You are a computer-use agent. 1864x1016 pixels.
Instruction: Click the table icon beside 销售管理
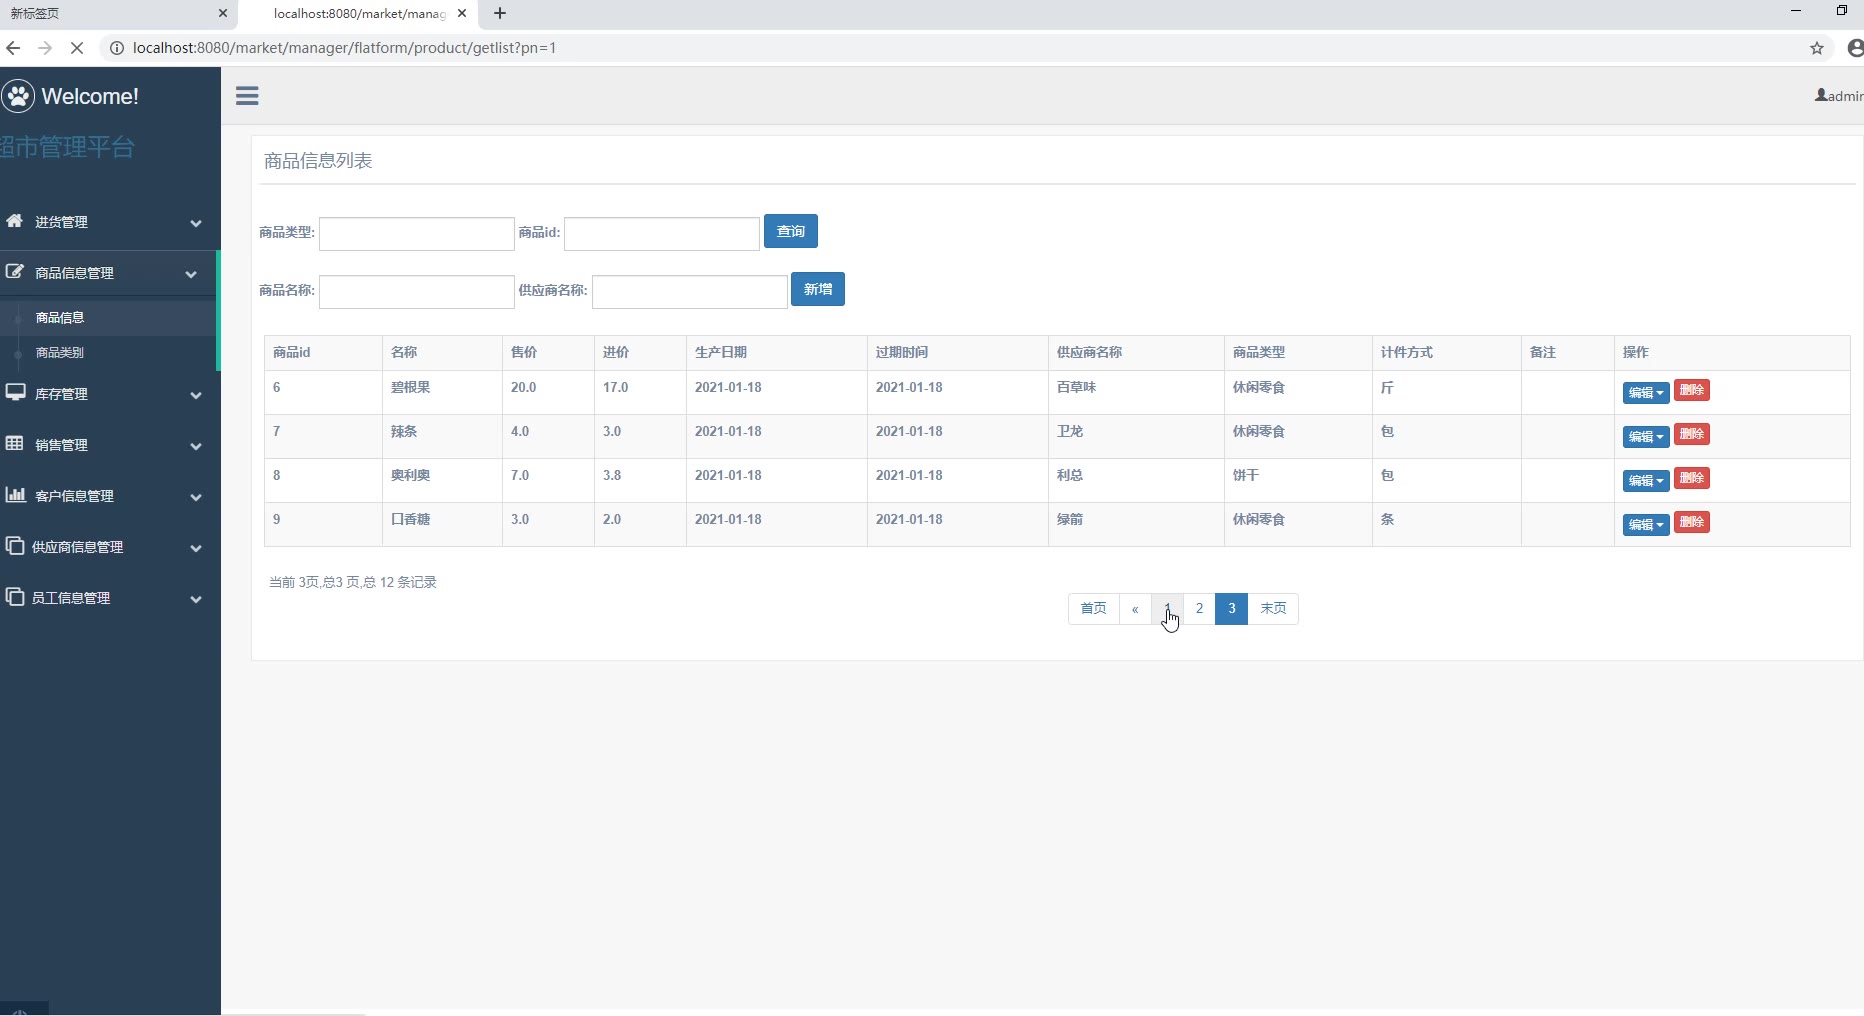[x=15, y=444]
